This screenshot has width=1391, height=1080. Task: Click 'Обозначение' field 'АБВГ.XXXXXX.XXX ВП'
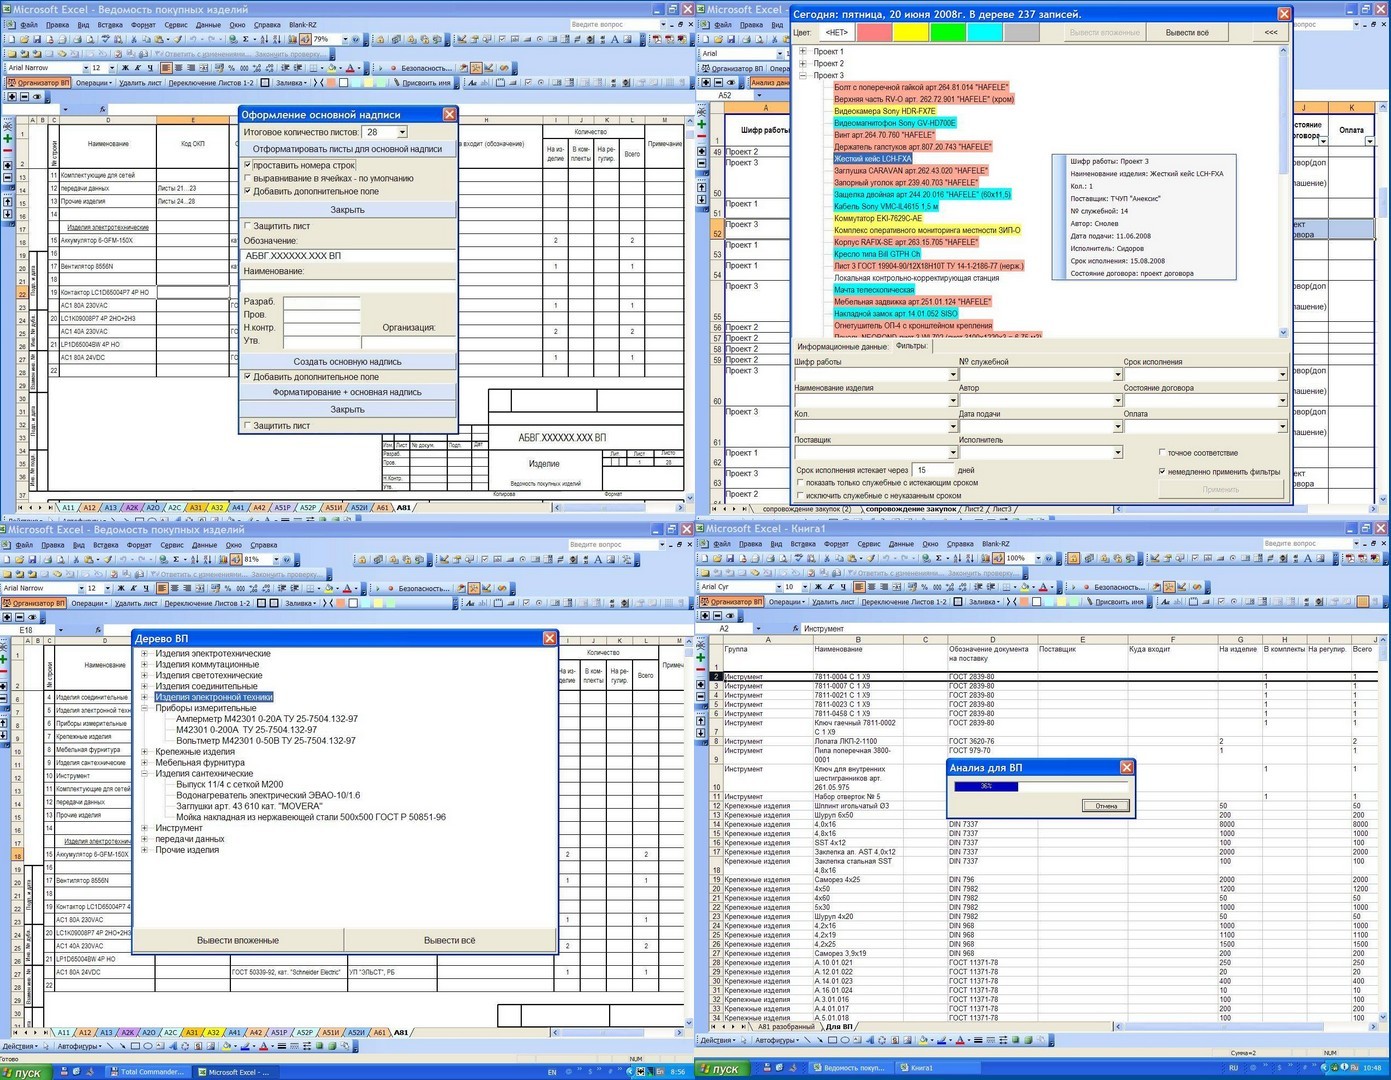tap(348, 256)
